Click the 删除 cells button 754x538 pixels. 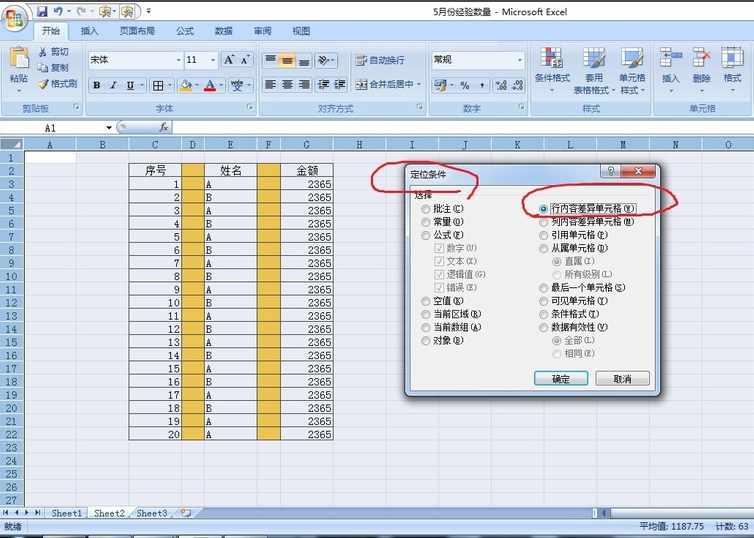pos(701,69)
